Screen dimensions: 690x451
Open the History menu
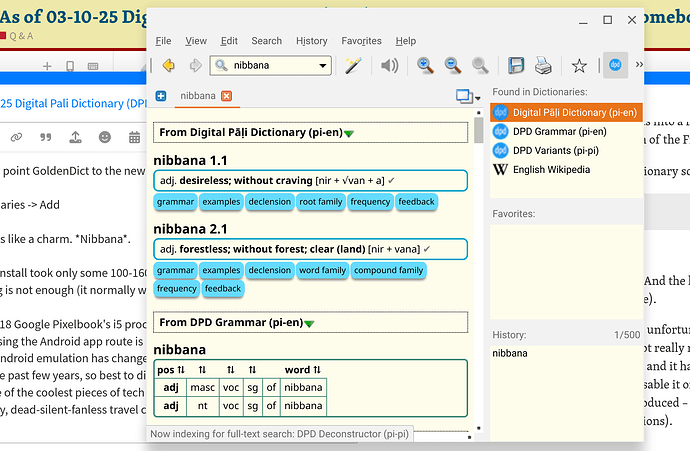coord(312,41)
